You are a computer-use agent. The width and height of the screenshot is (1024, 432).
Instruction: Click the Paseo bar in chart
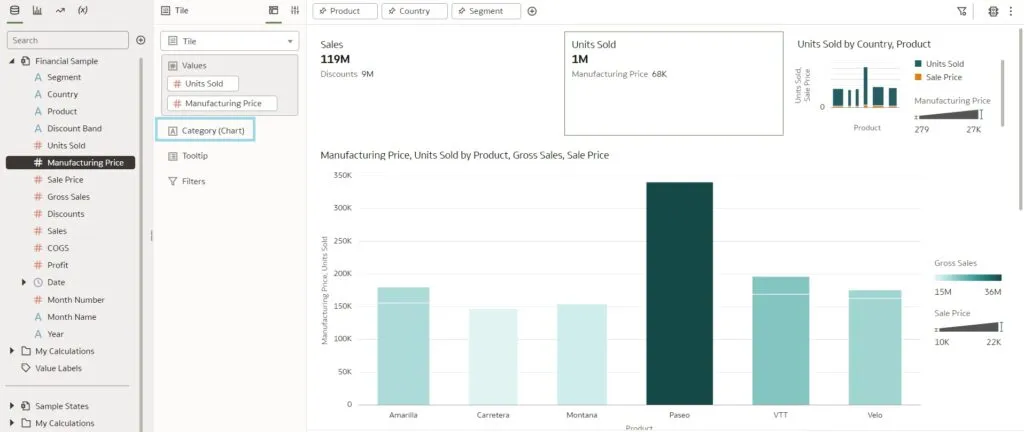(x=679, y=293)
